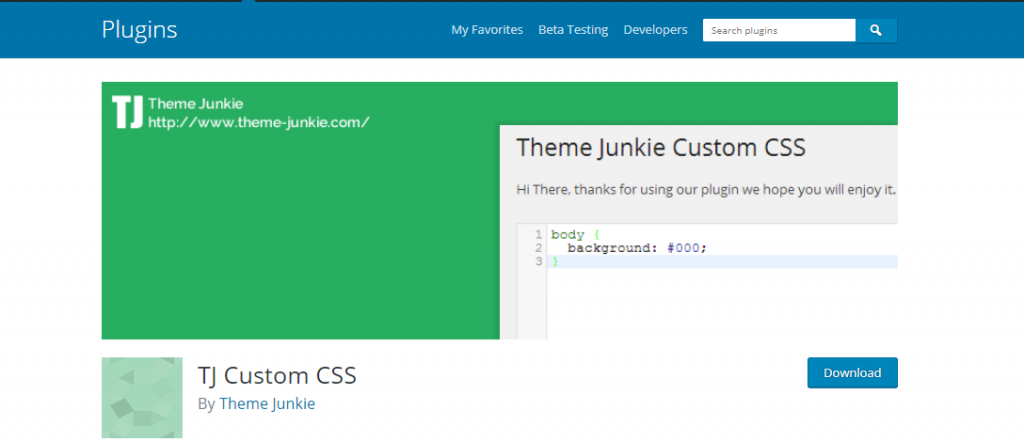Screen dimensions: 1024x442
Task: Click the 'body {' code line
Action: coord(575,234)
